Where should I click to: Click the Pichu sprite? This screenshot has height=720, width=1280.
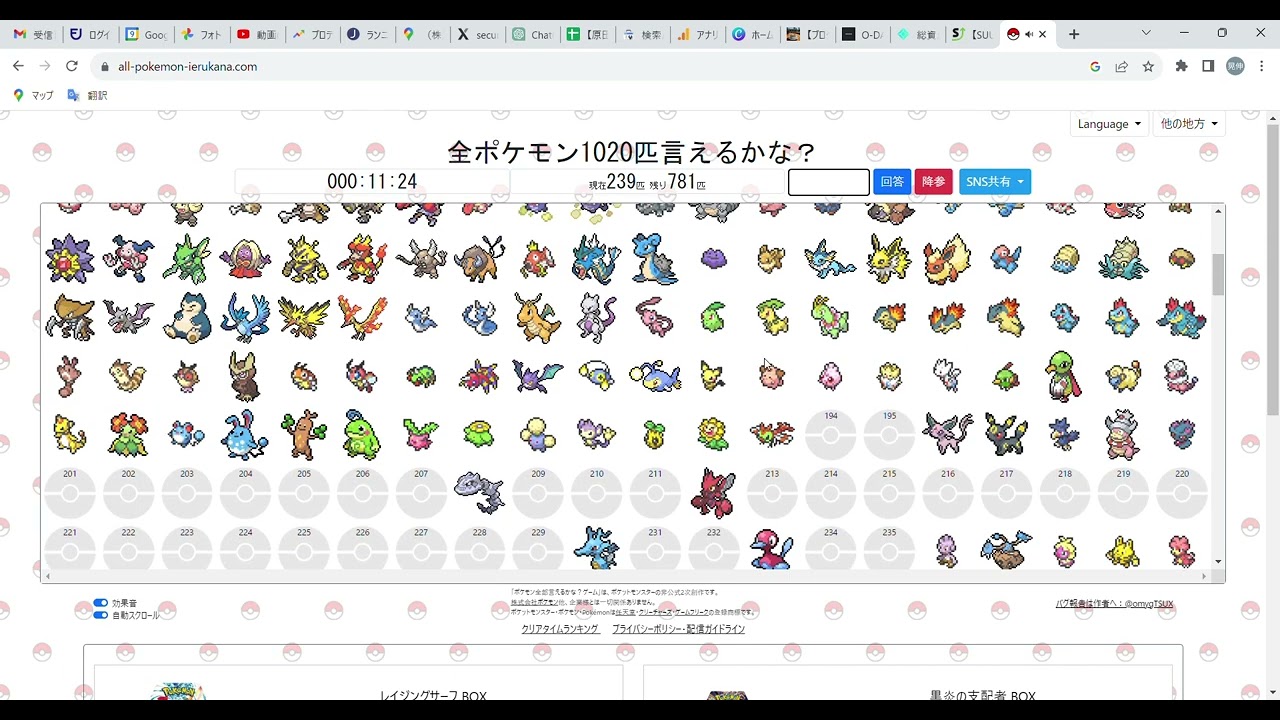click(713, 376)
